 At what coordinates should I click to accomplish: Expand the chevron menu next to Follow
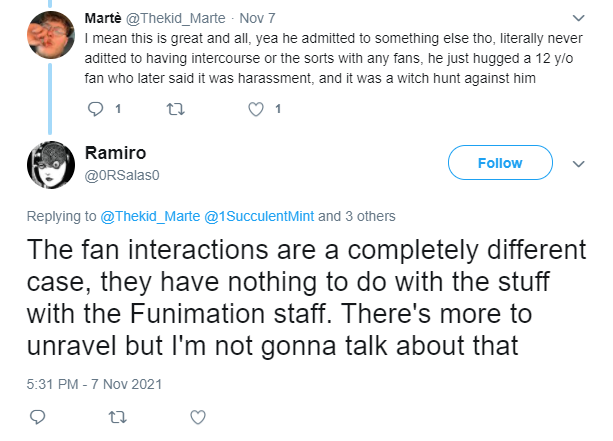coord(578,164)
